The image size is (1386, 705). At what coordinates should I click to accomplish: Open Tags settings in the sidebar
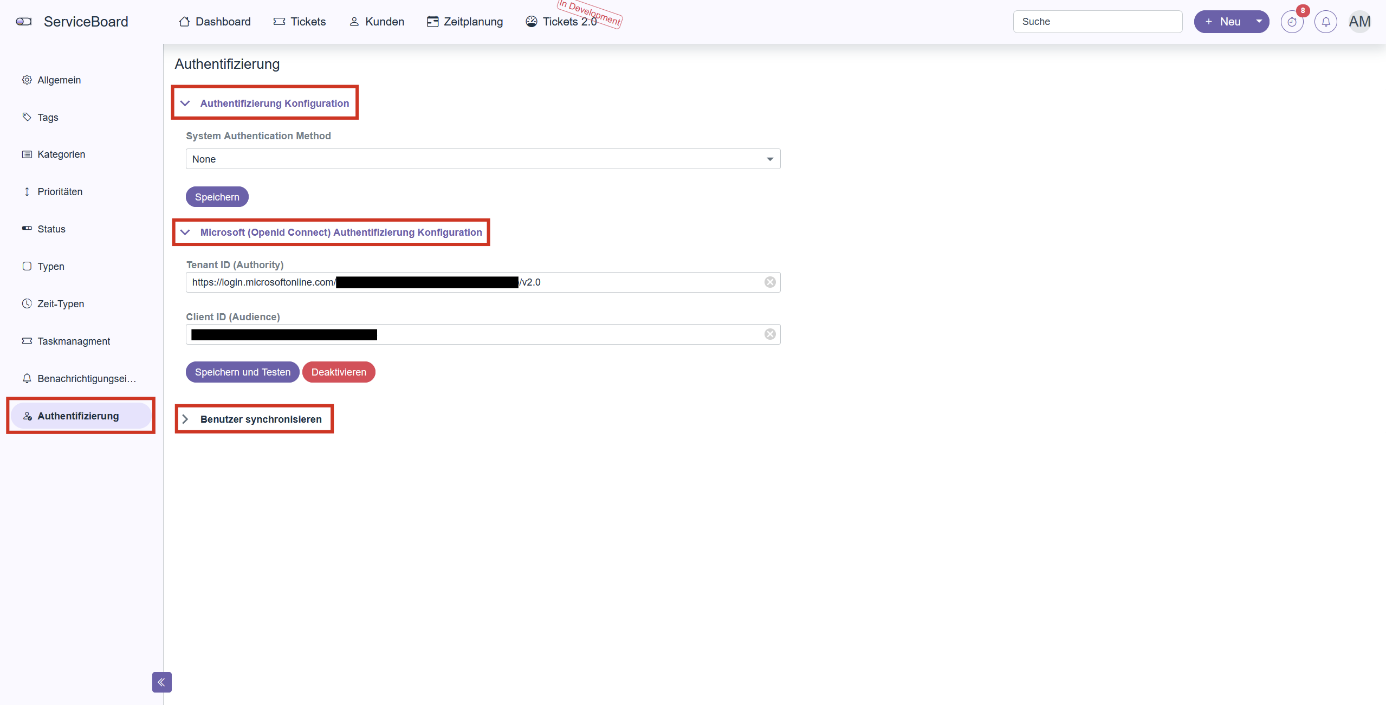(48, 117)
